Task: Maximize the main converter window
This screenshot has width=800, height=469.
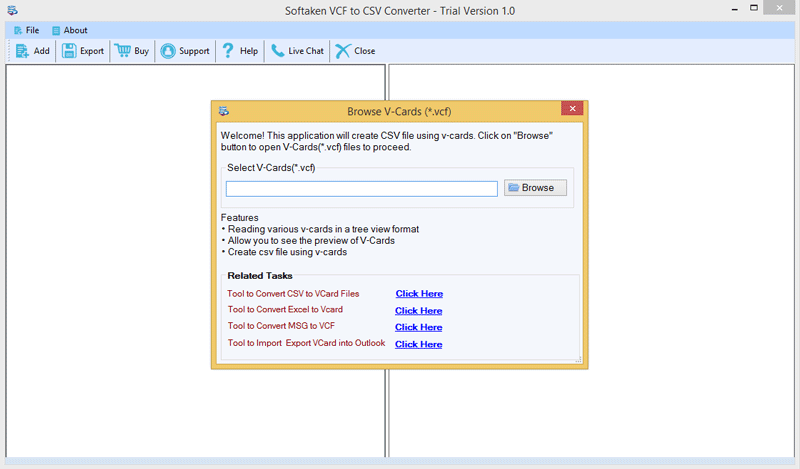Action: (754, 8)
